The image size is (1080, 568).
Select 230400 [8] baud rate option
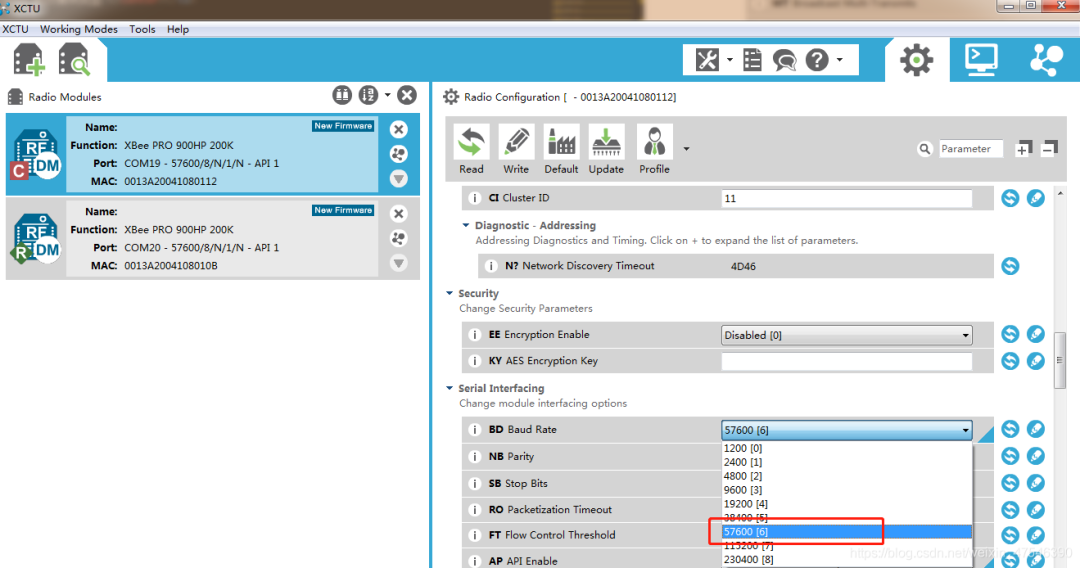(847, 560)
